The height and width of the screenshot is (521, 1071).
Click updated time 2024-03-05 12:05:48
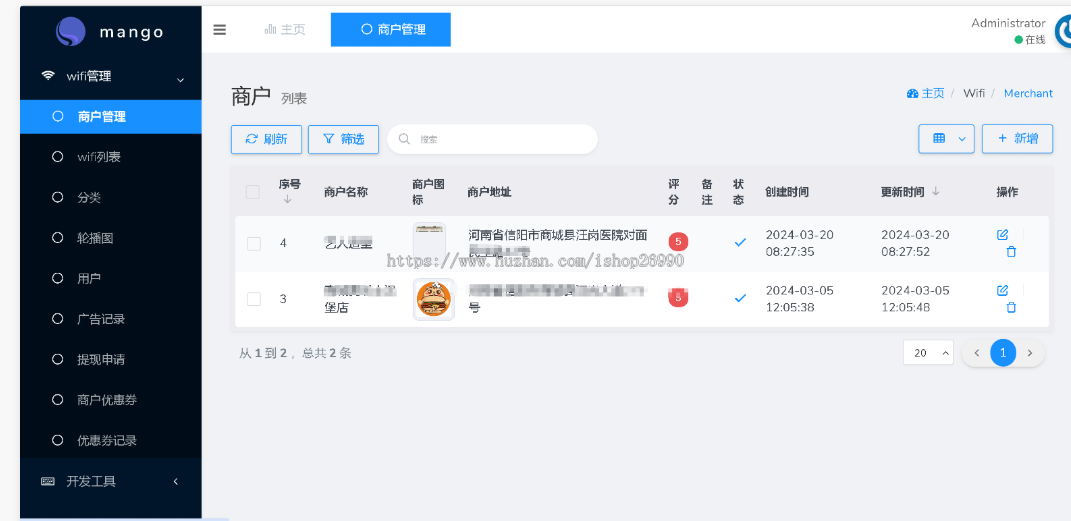[915, 299]
